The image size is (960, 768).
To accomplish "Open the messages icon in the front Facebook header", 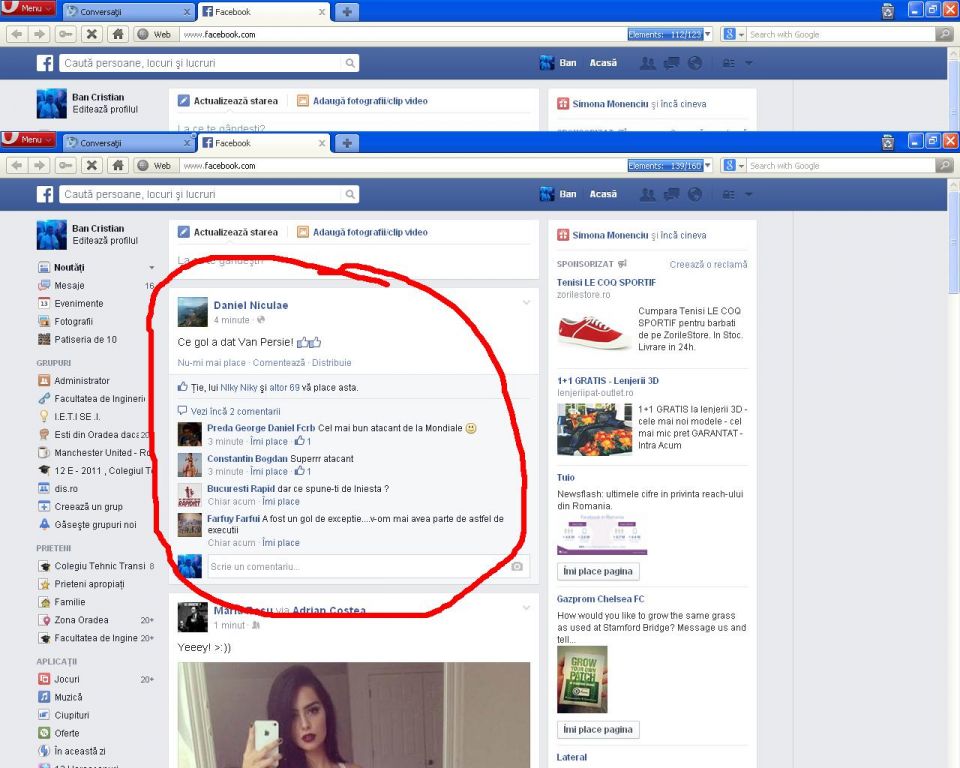I will [x=672, y=195].
